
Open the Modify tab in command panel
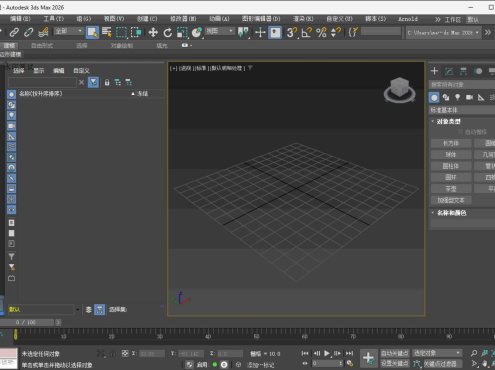(449, 71)
